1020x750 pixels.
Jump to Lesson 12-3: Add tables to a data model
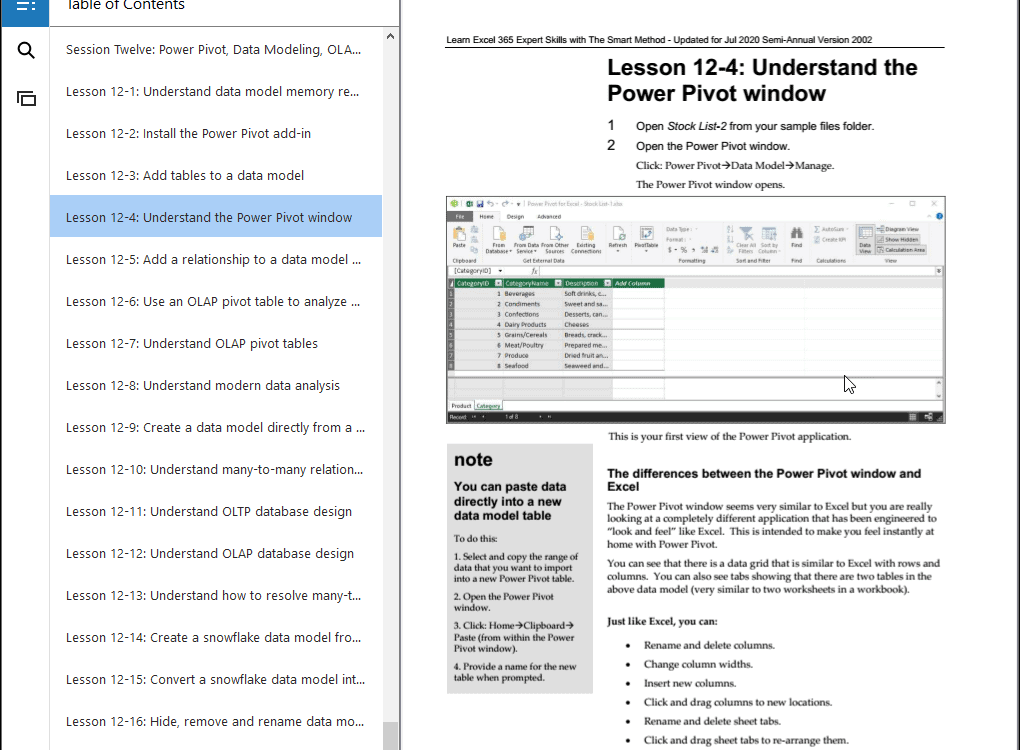[216, 176]
